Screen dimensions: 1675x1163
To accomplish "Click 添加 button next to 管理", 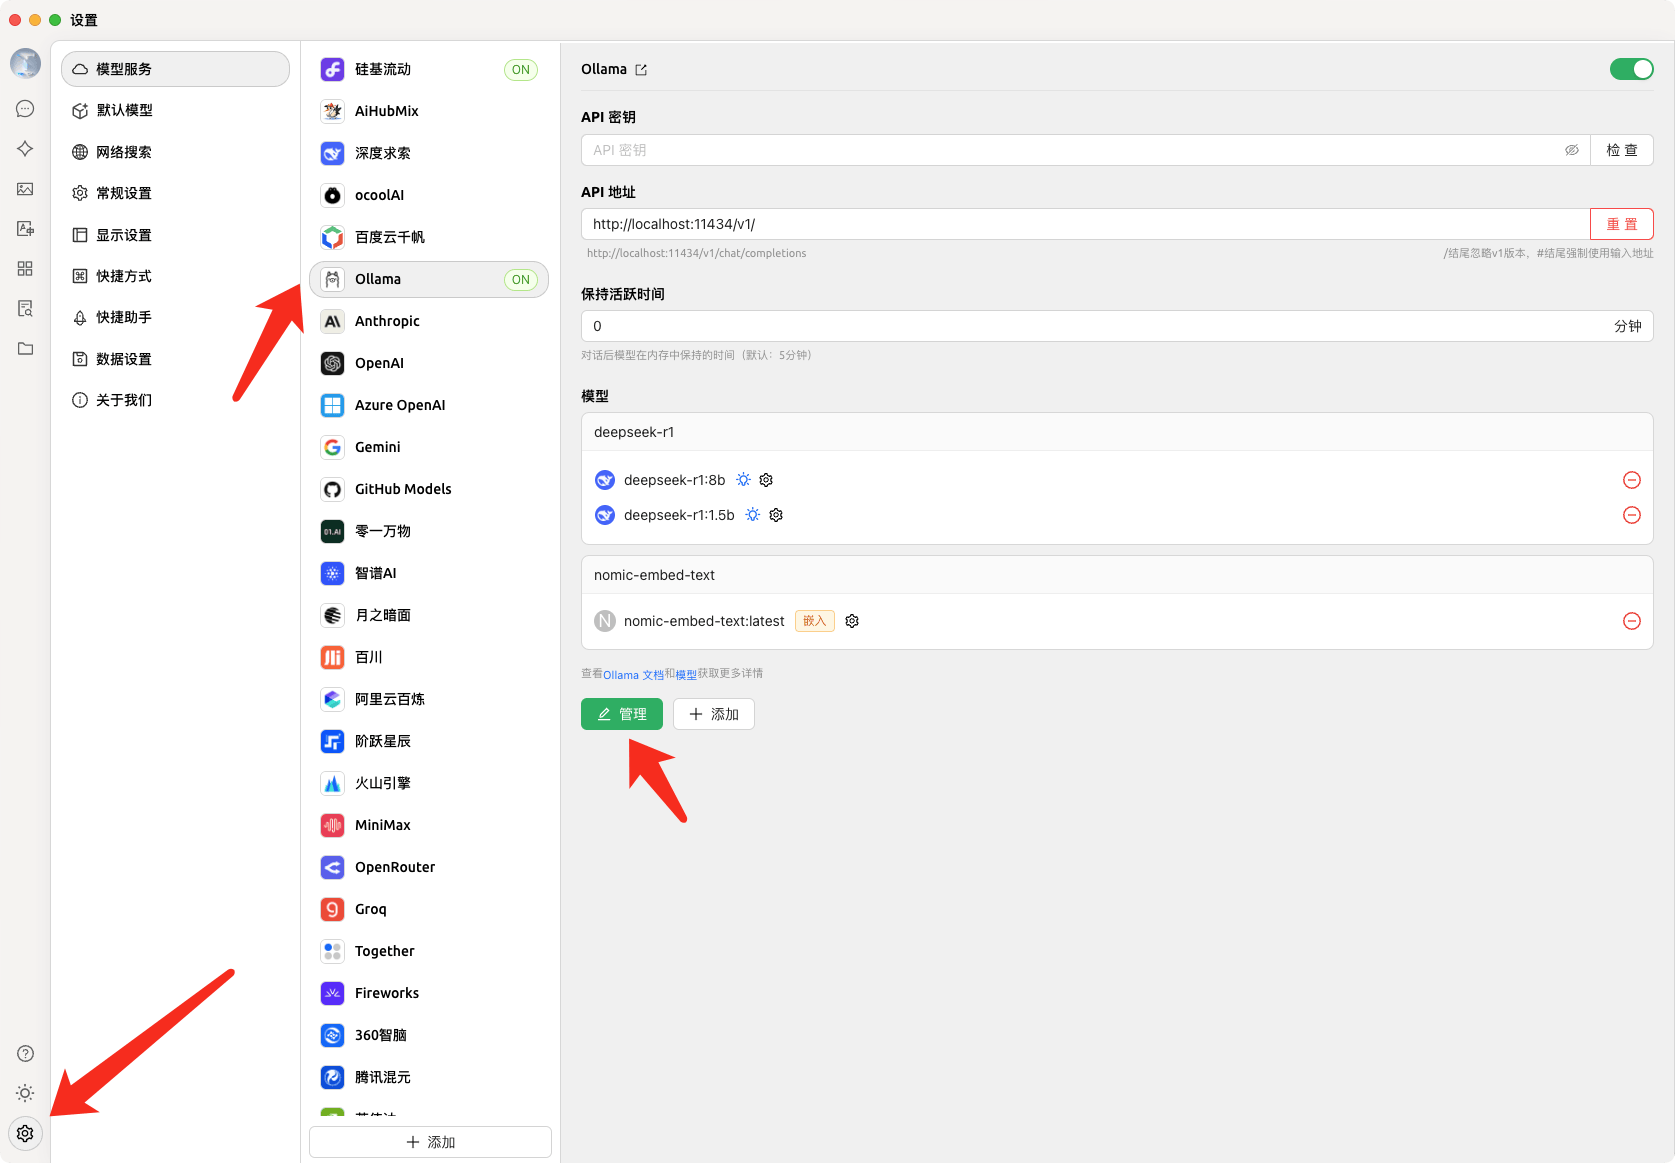I will coord(714,714).
